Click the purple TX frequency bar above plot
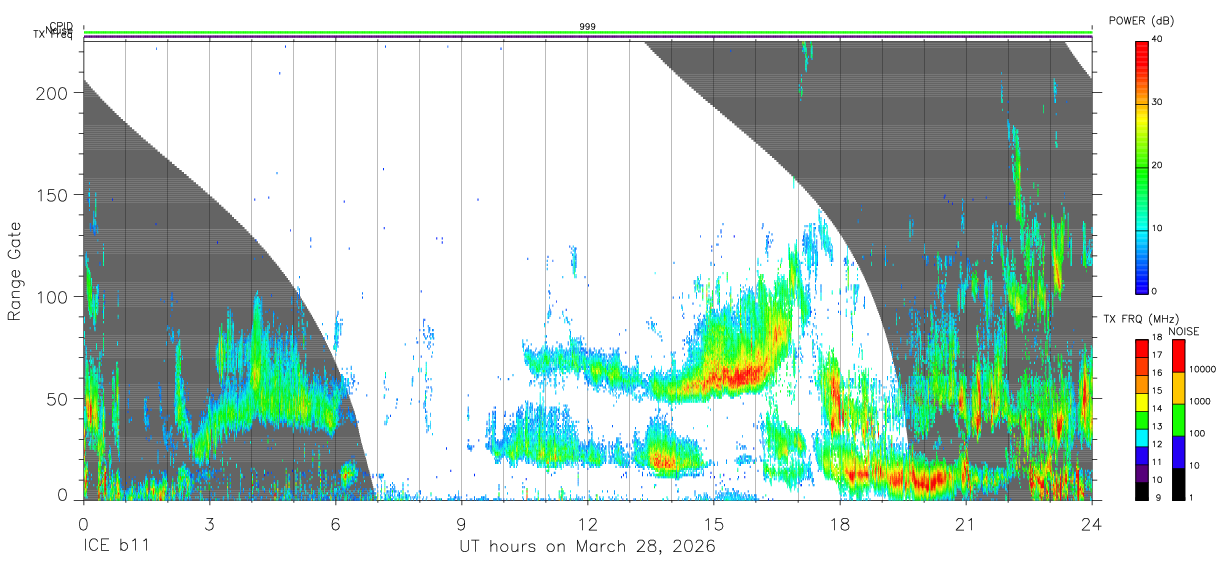This screenshot has height=567, width=1228. pos(587,38)
